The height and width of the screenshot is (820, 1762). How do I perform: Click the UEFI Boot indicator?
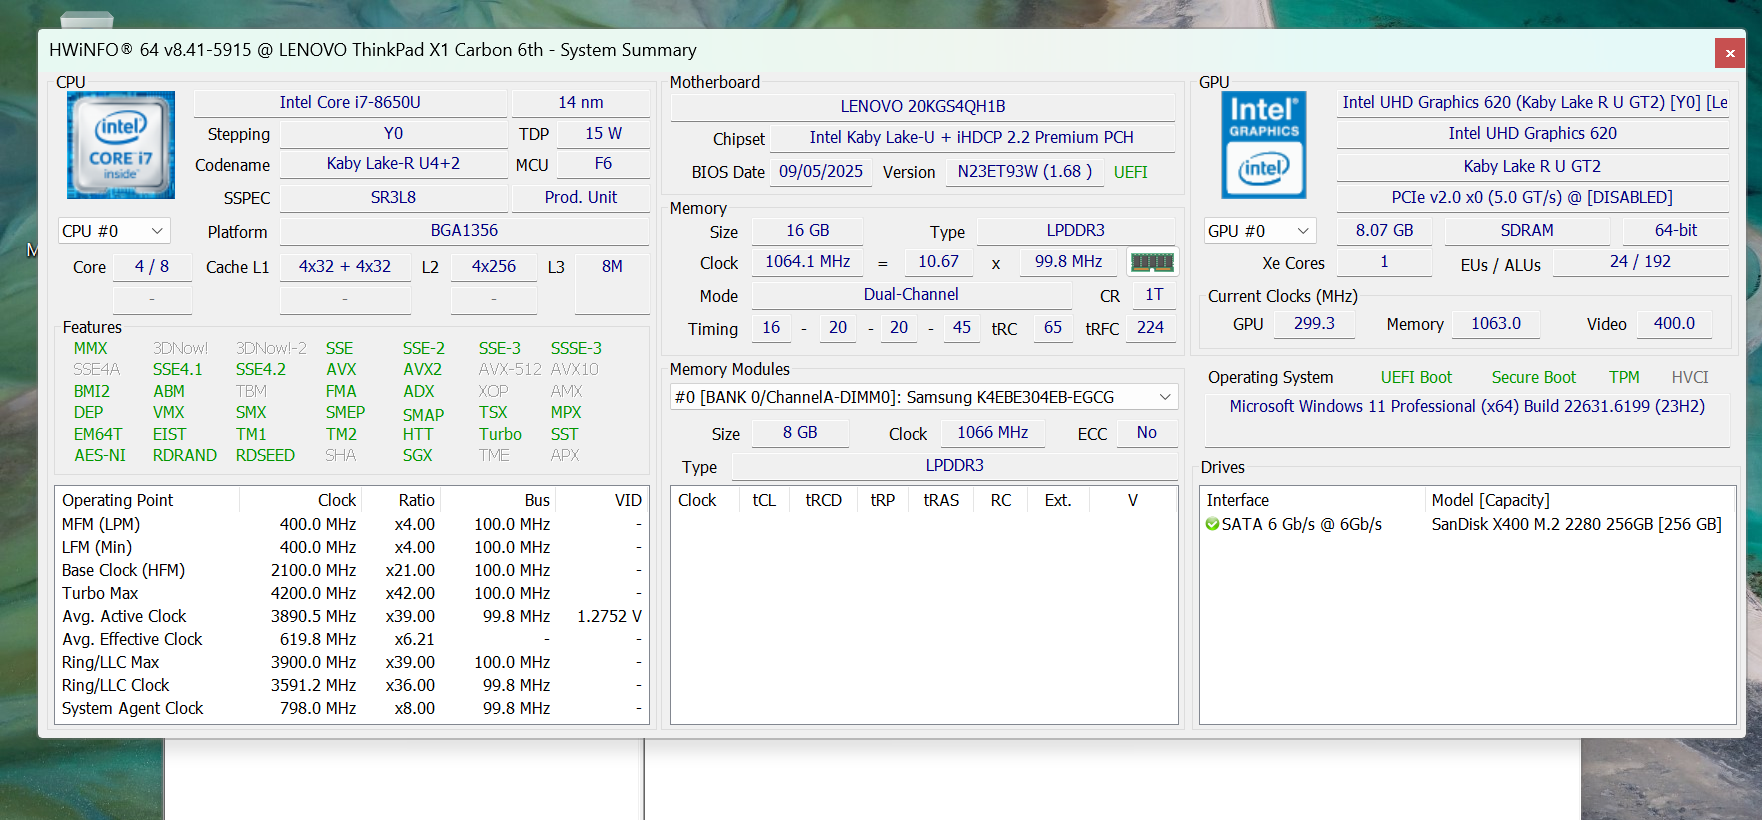1416,377
